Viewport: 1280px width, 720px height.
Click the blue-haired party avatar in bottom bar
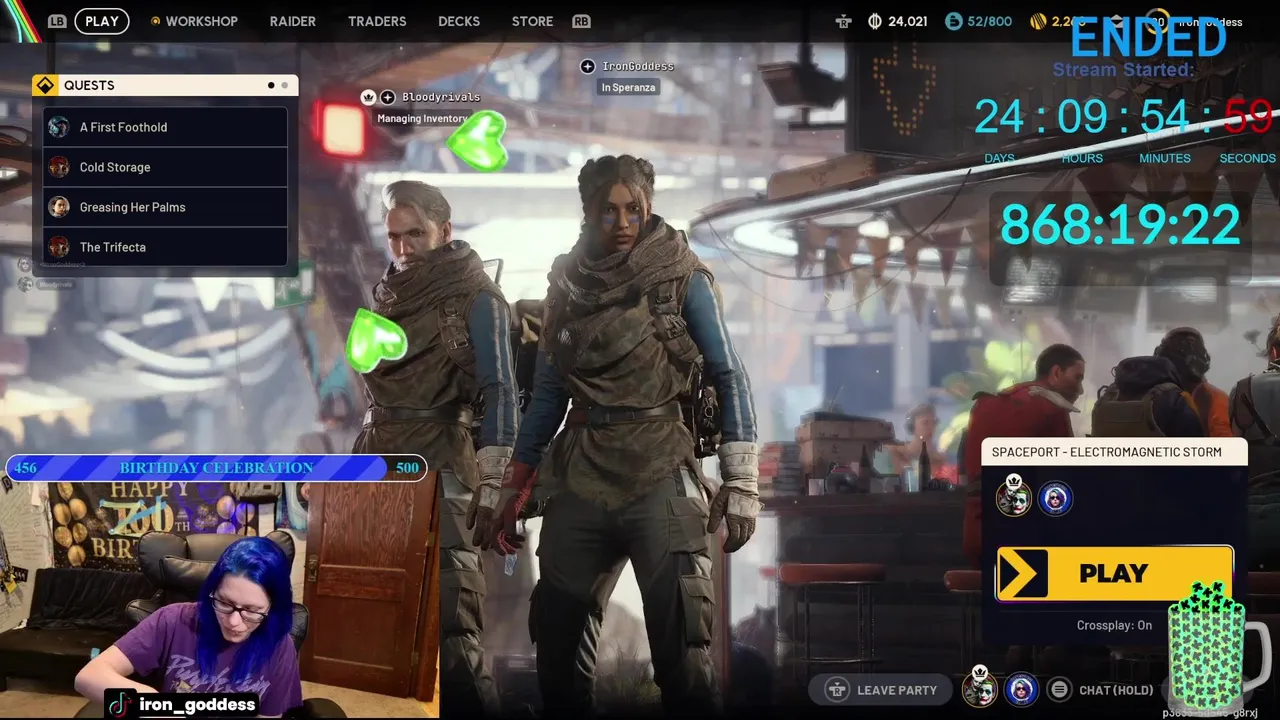click(x=1020, y=689)
